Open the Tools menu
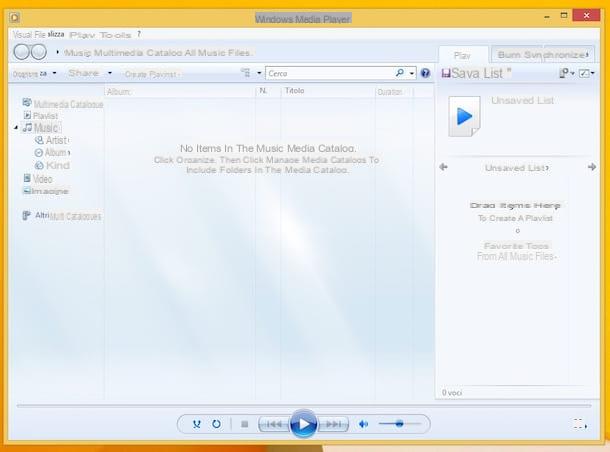This screenshot has height=452, width=610. (115, 35)
